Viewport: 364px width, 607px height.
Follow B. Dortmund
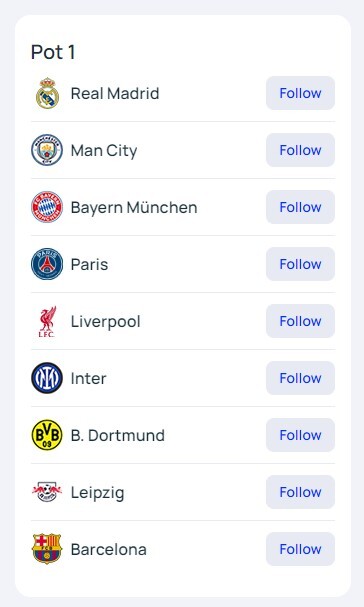coord(300,435)
